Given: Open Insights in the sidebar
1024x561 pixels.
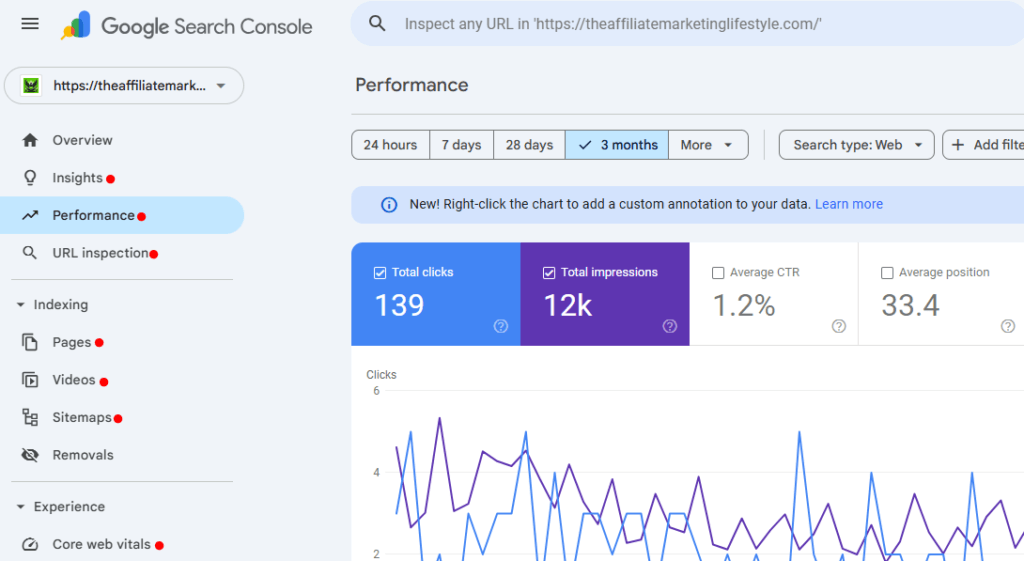Looking at the screenshot, I should click(78, 178).
